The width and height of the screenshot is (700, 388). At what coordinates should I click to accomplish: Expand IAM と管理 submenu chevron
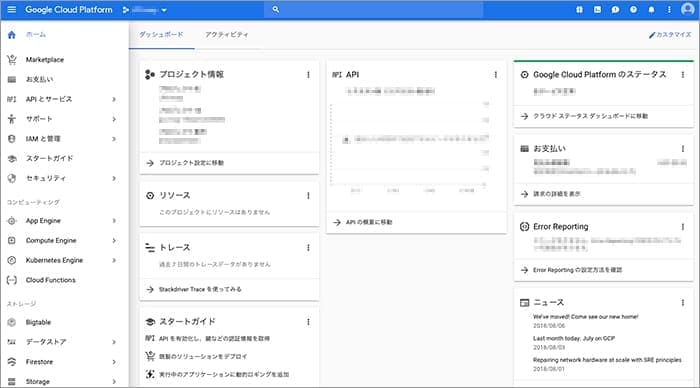click(x=114, y=139)
